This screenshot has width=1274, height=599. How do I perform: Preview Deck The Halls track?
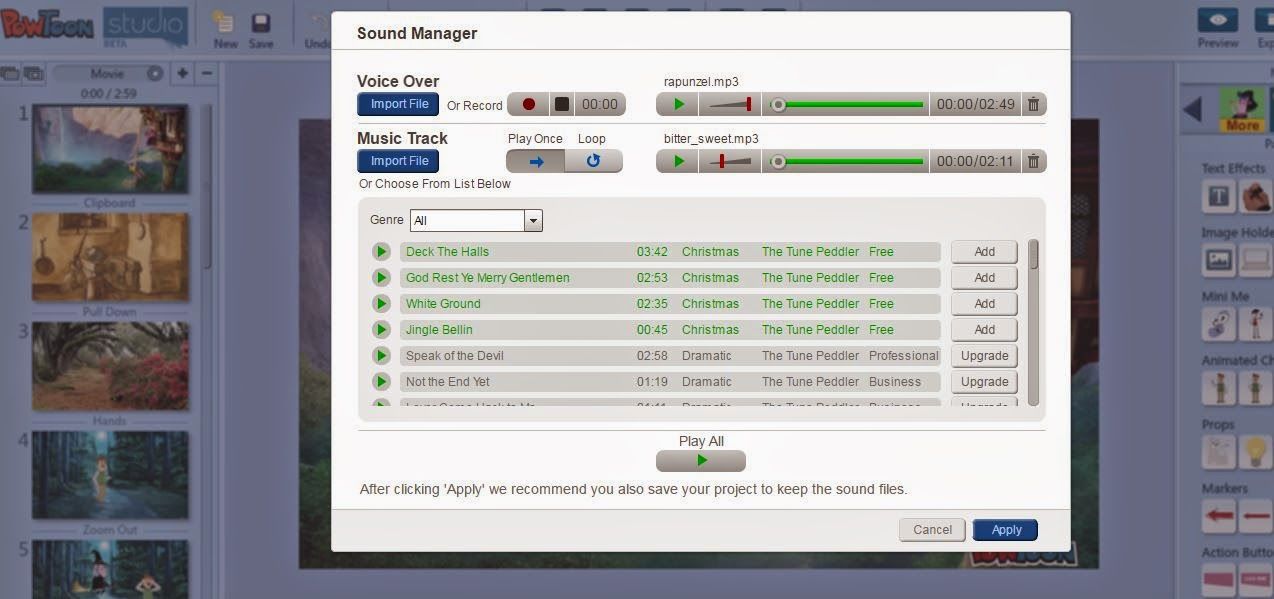pyautogui.click(x=381, y=252)
